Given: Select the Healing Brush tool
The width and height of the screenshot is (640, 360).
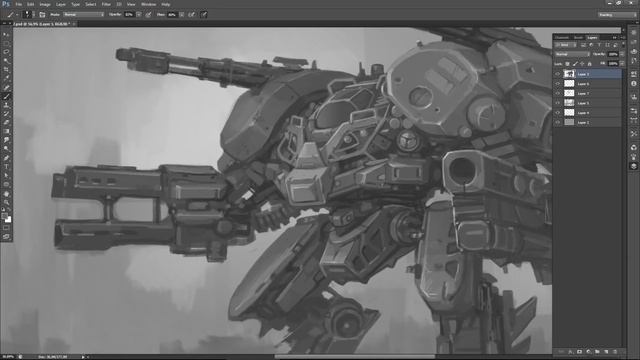Looking at the screenshot, I should pyautogui.click(x=6, y=87).
